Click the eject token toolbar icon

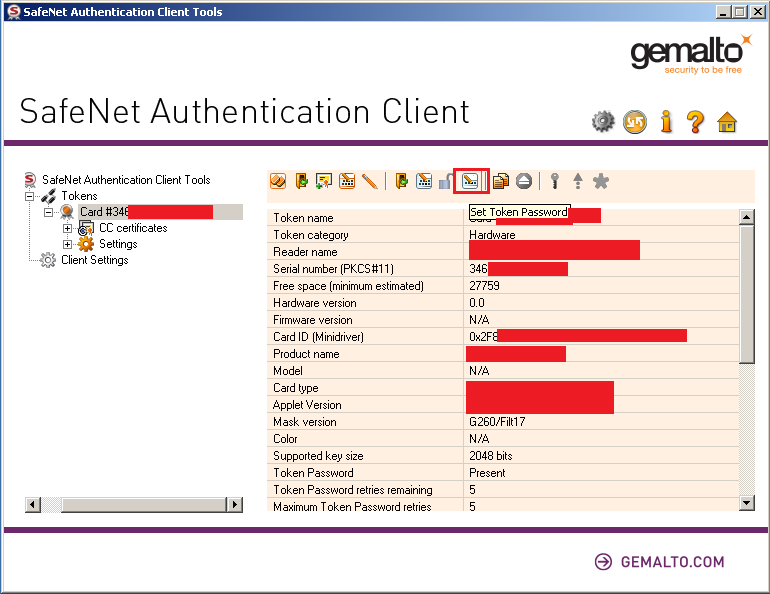click(x=524, y=181)
